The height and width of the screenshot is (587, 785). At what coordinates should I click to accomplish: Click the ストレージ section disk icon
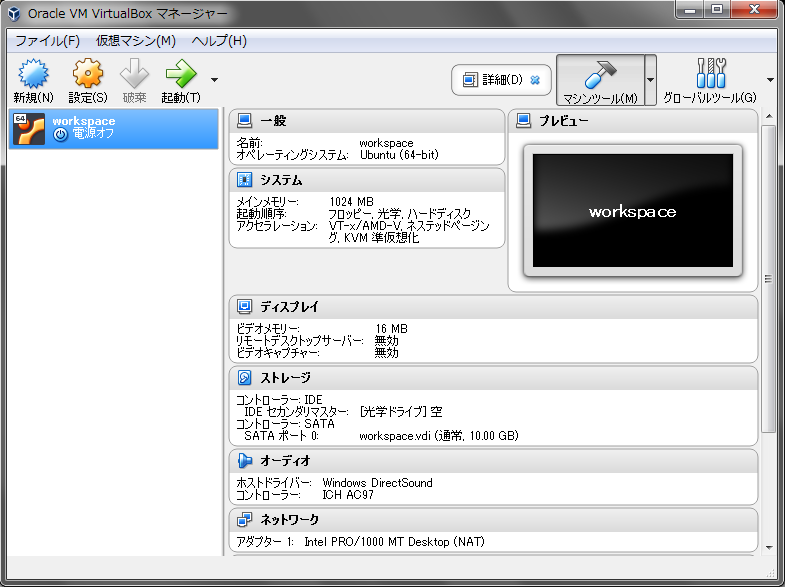(x=244, y=377)
